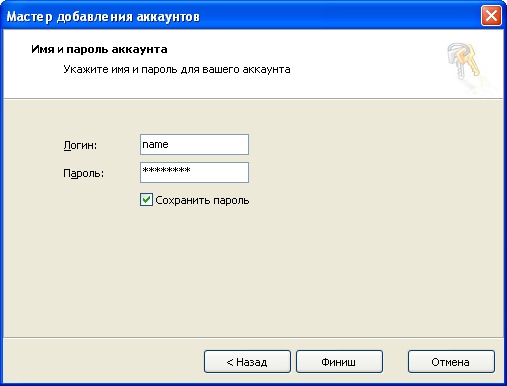Click the Пароль: label

[83, 173]
